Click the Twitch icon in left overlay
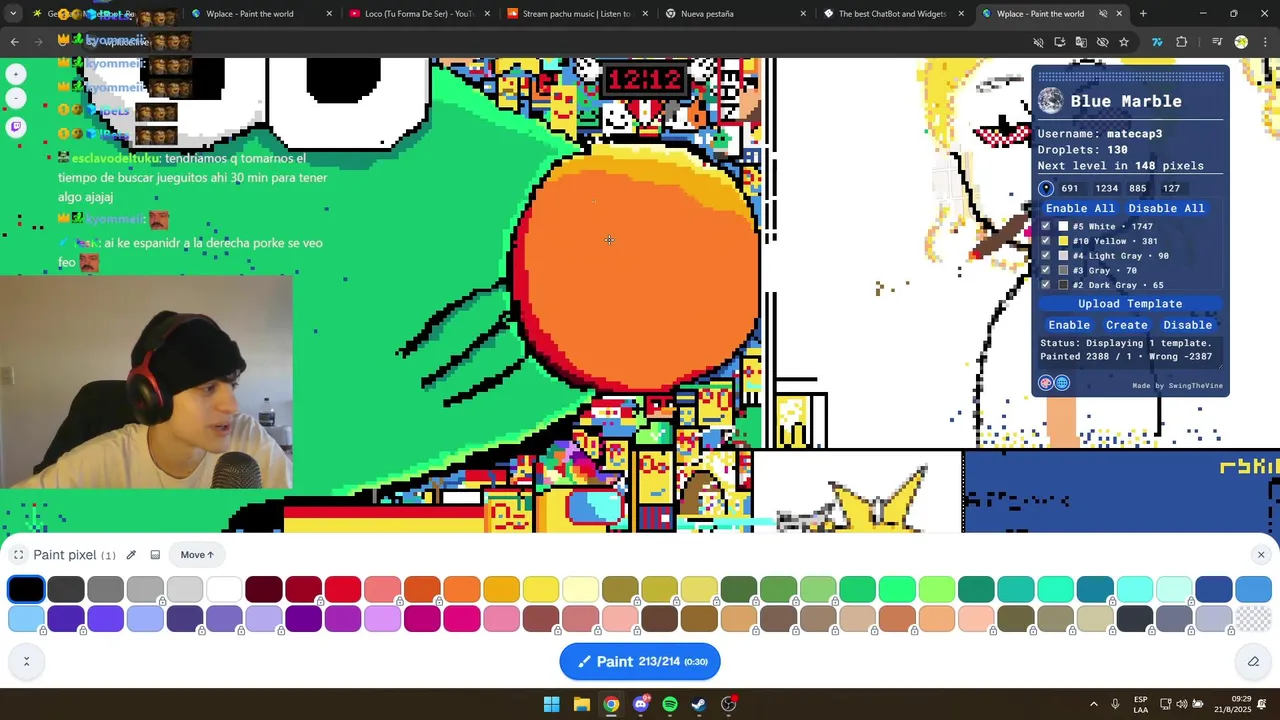Viewport: 1280px width, 720px height. coord(16,127)
